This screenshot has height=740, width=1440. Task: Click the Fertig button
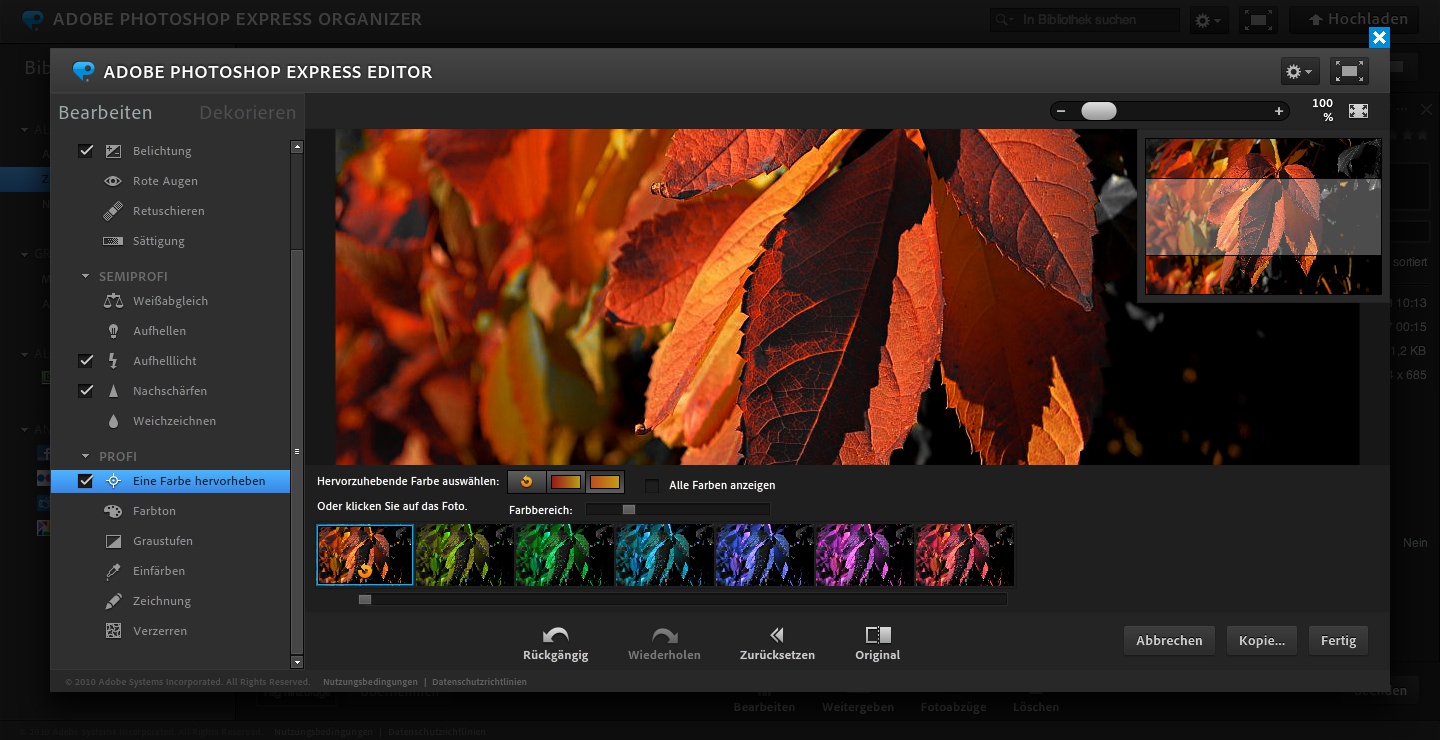(1338, 640)
